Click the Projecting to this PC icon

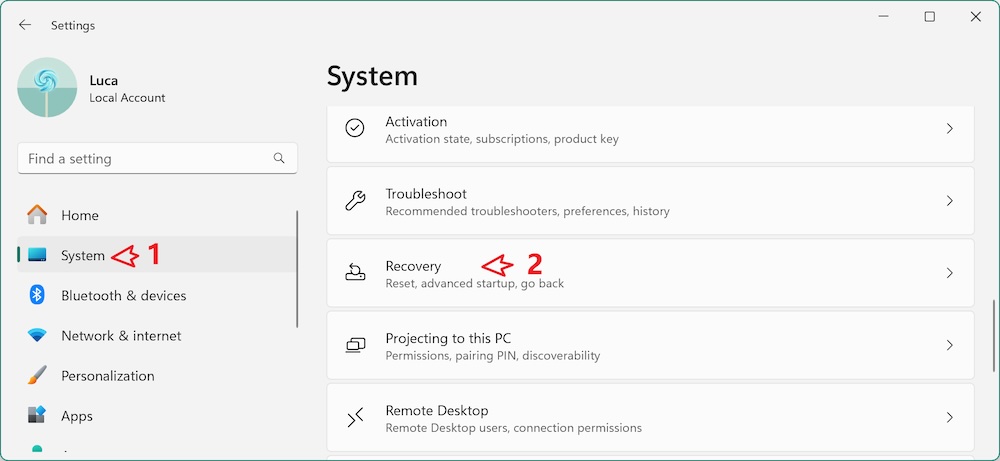[355, 345]
